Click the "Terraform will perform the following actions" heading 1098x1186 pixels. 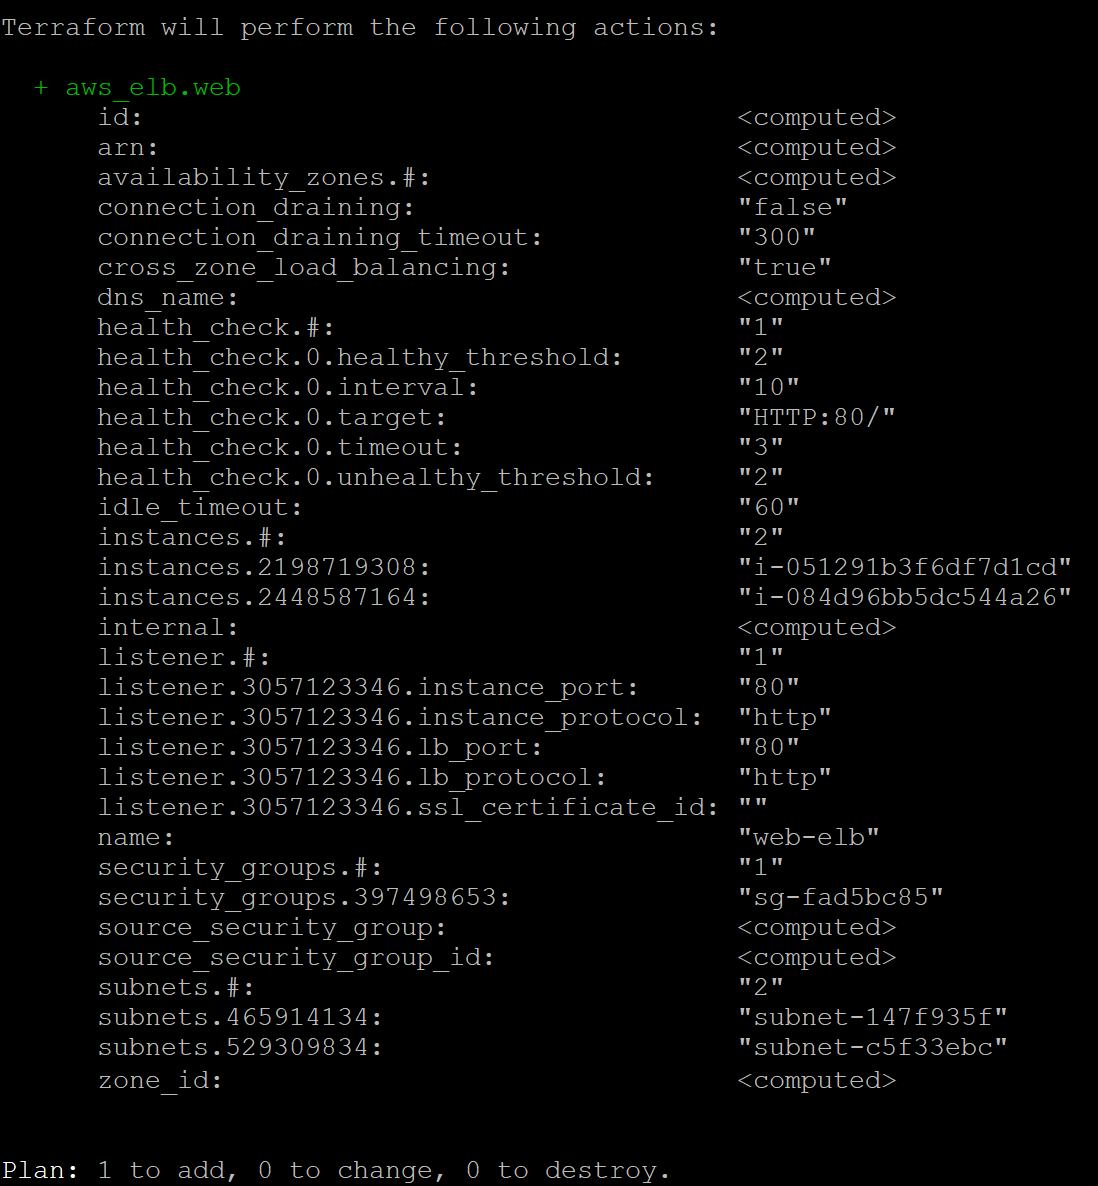pyautogui.click(x=359, y=27)
